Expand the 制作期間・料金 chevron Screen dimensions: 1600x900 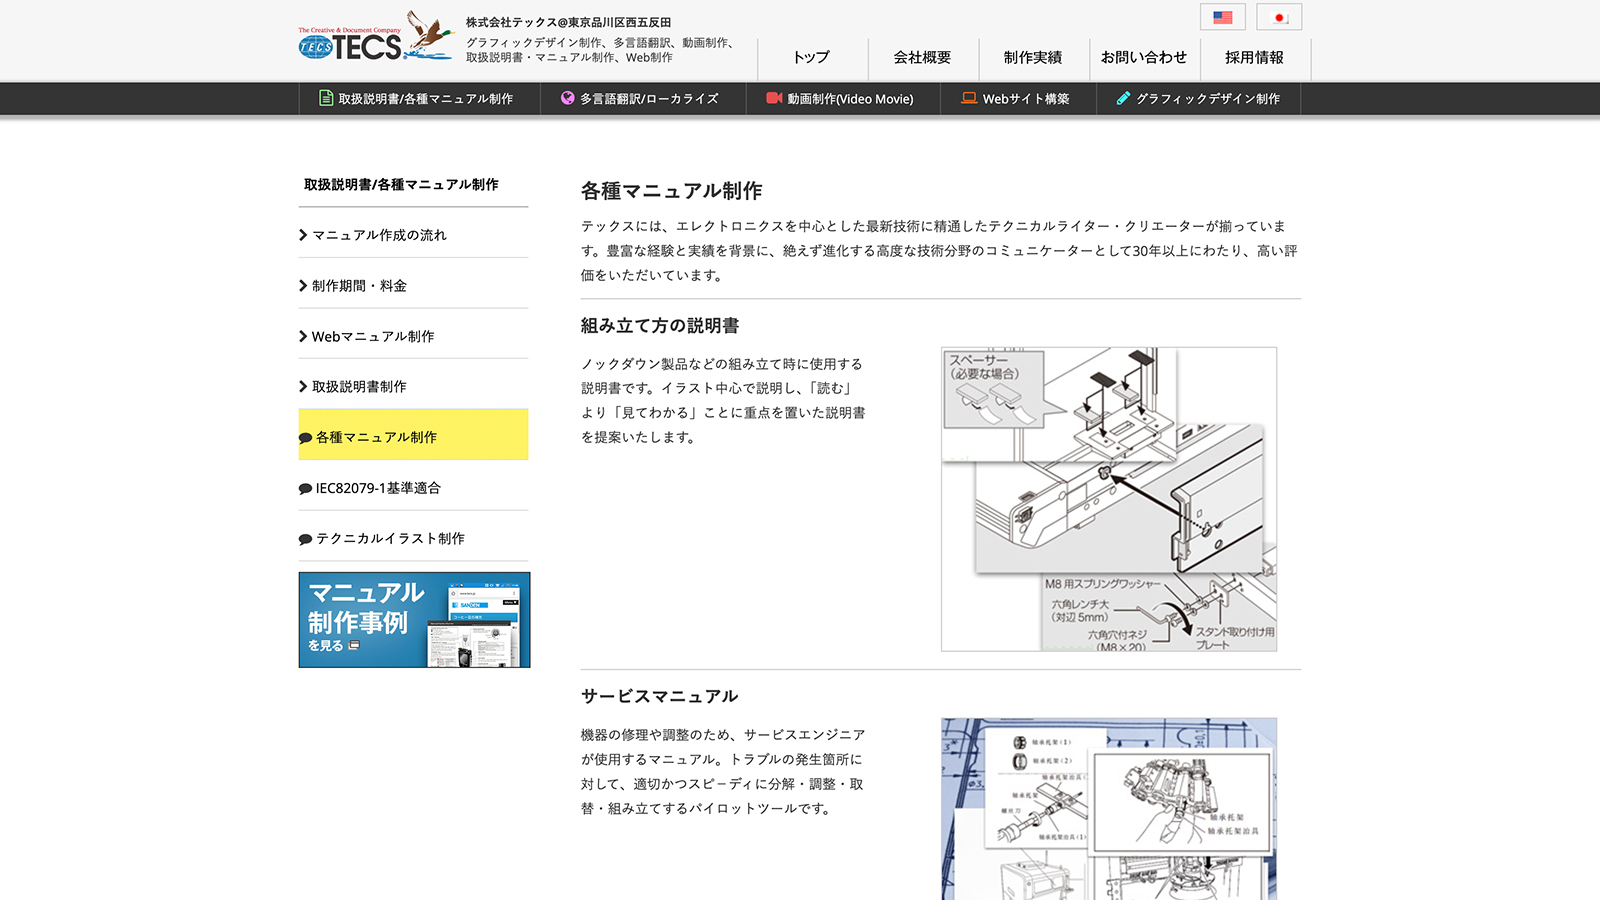301,285
